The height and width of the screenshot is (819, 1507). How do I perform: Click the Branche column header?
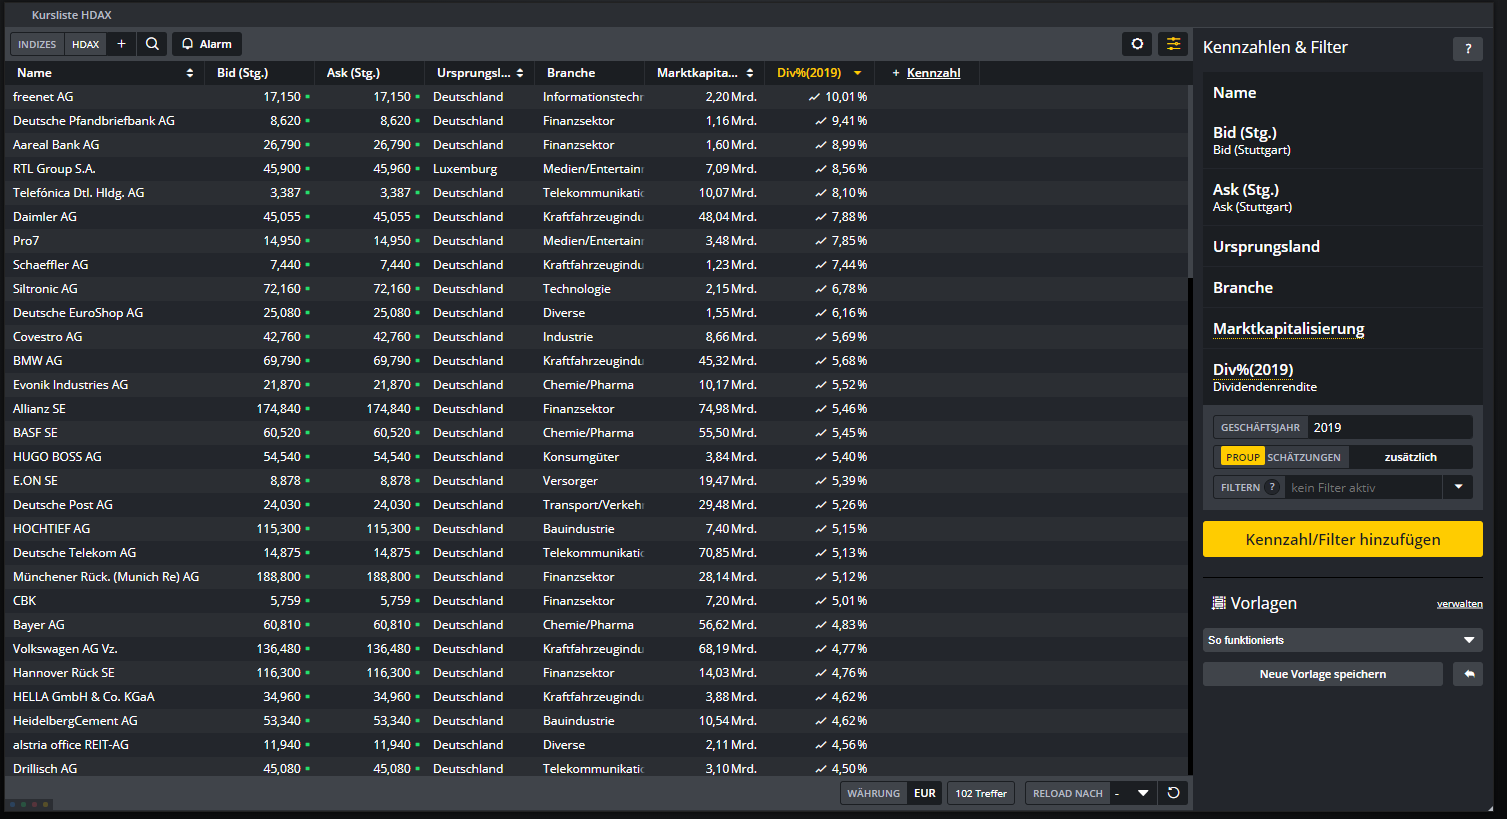571,73
